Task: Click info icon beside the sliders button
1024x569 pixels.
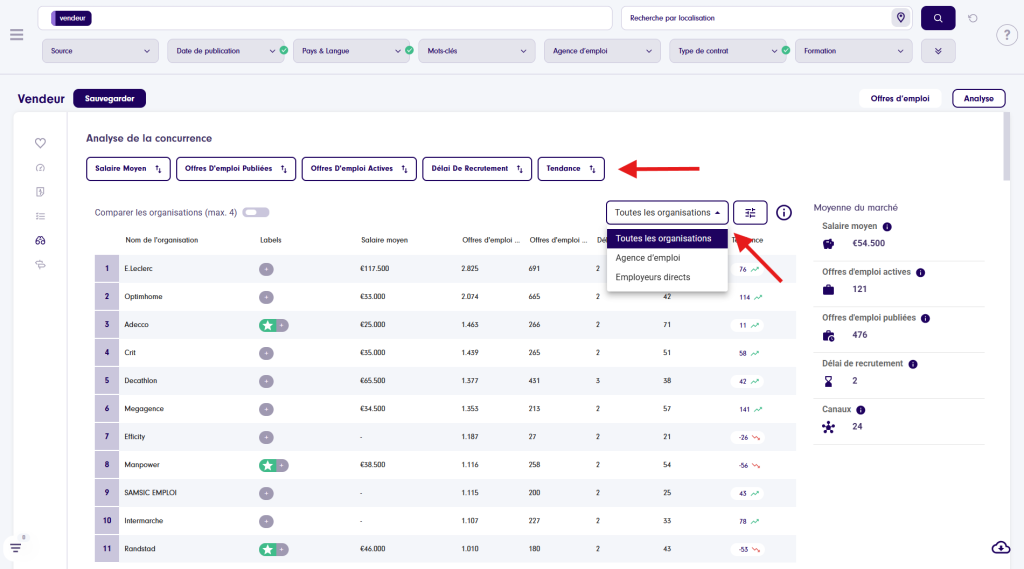Action: pyautogui.click(x=784, y=212)
